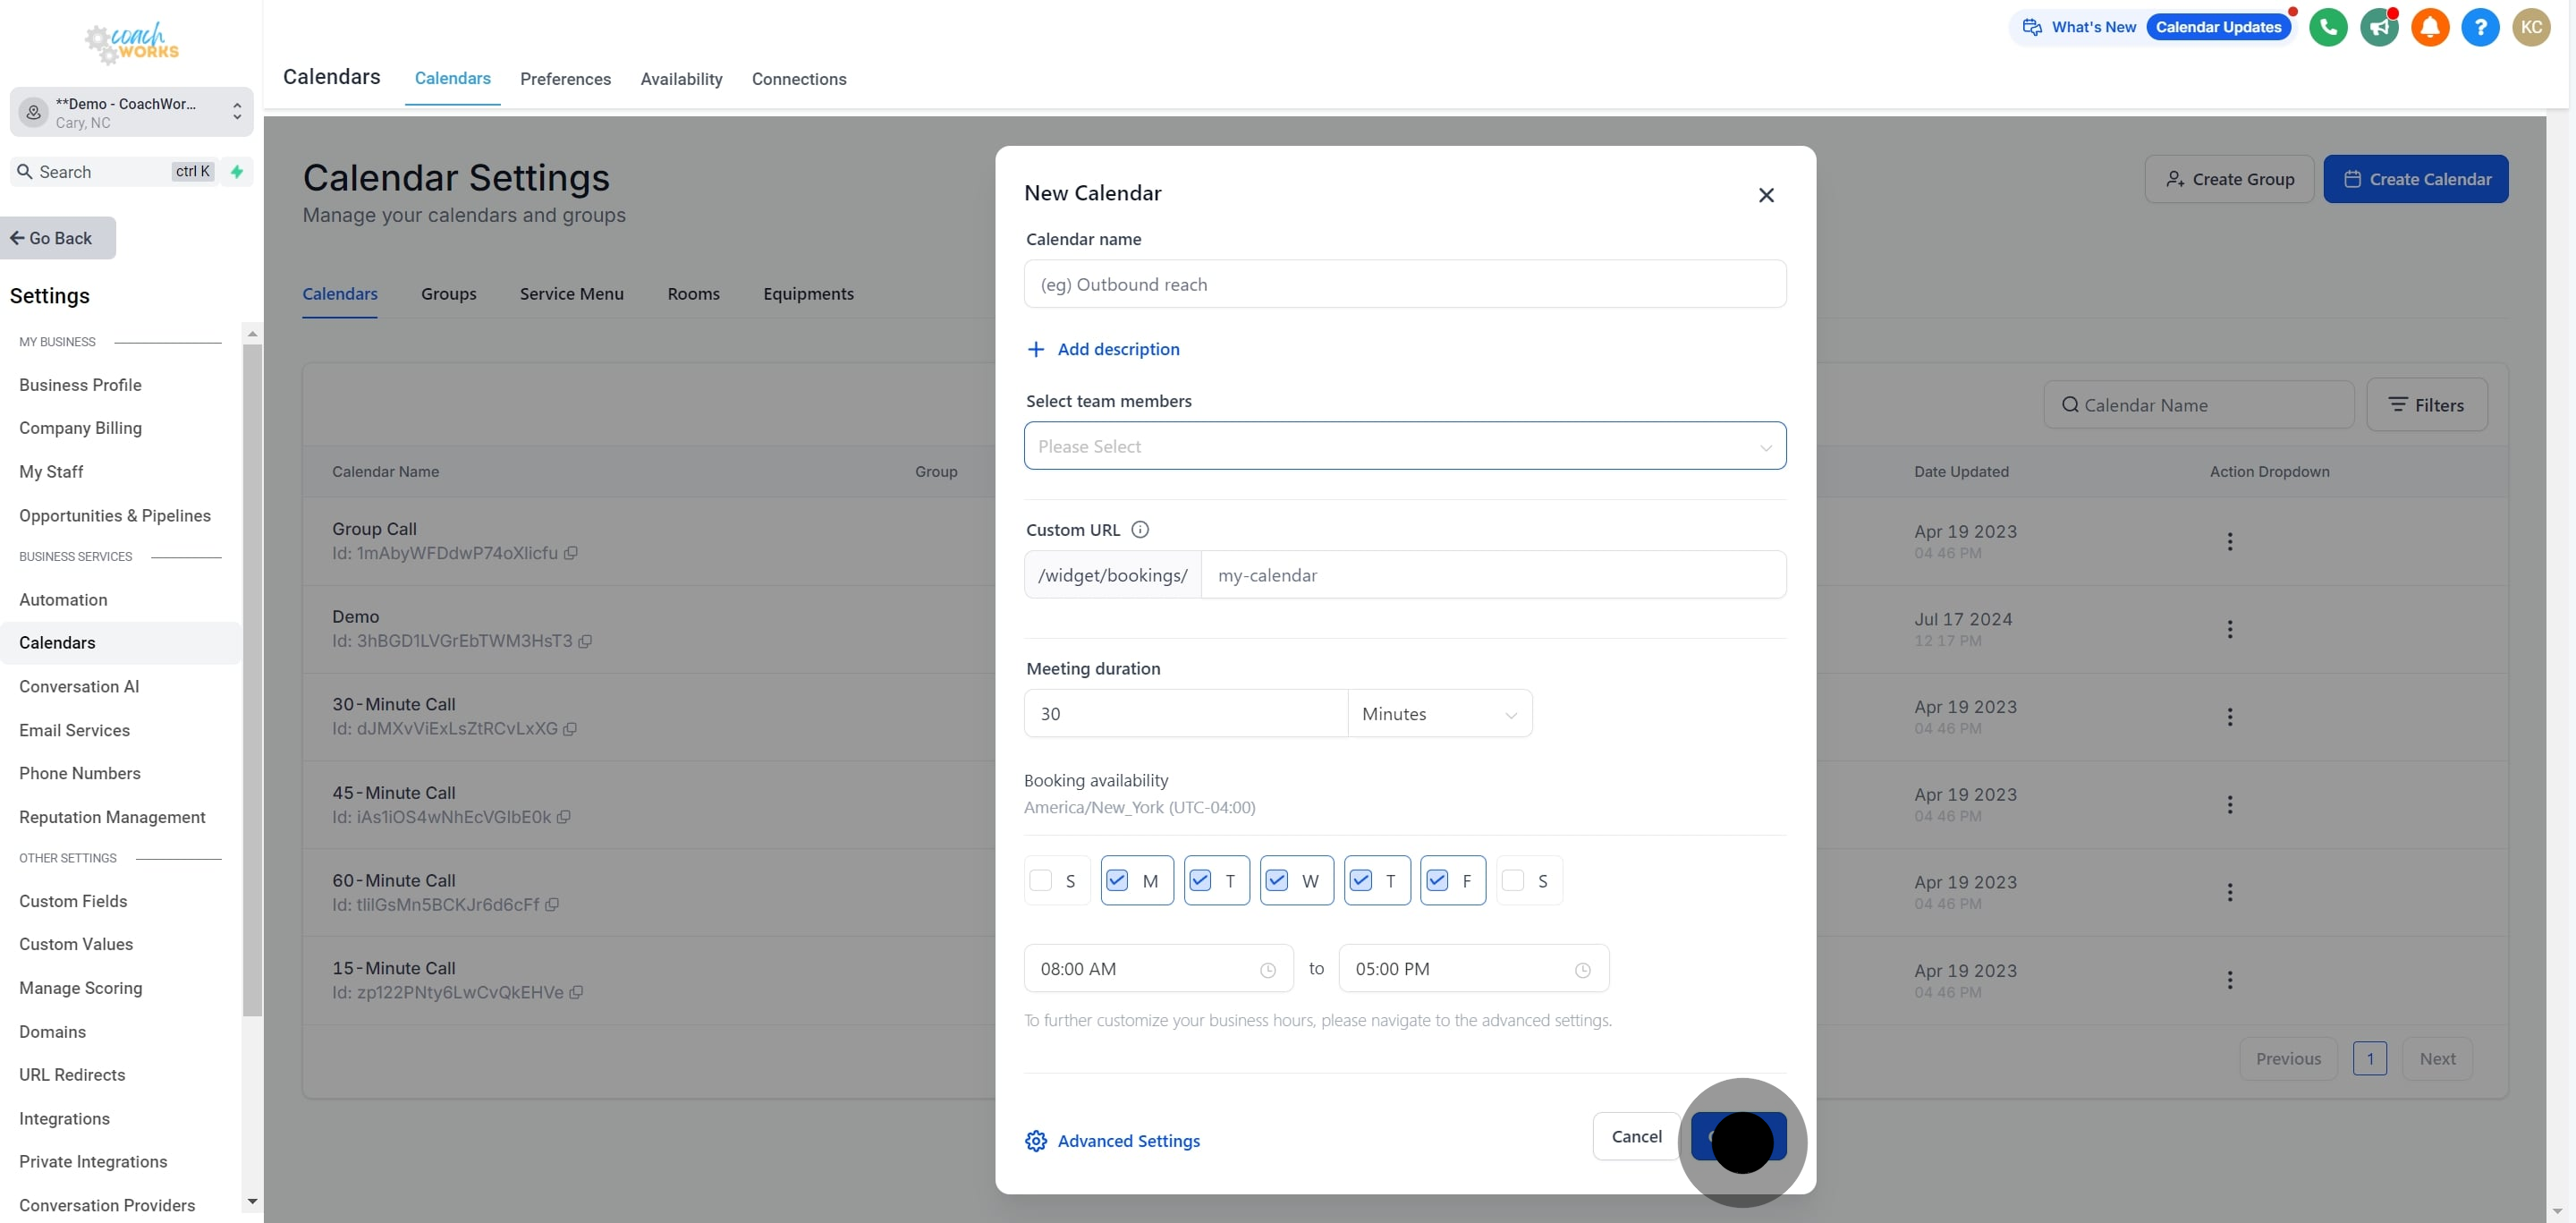Switch to the Availability tab
The width and height of the screenshot is (2576, 1223).
pyautogui.click(x=681, y=79)
